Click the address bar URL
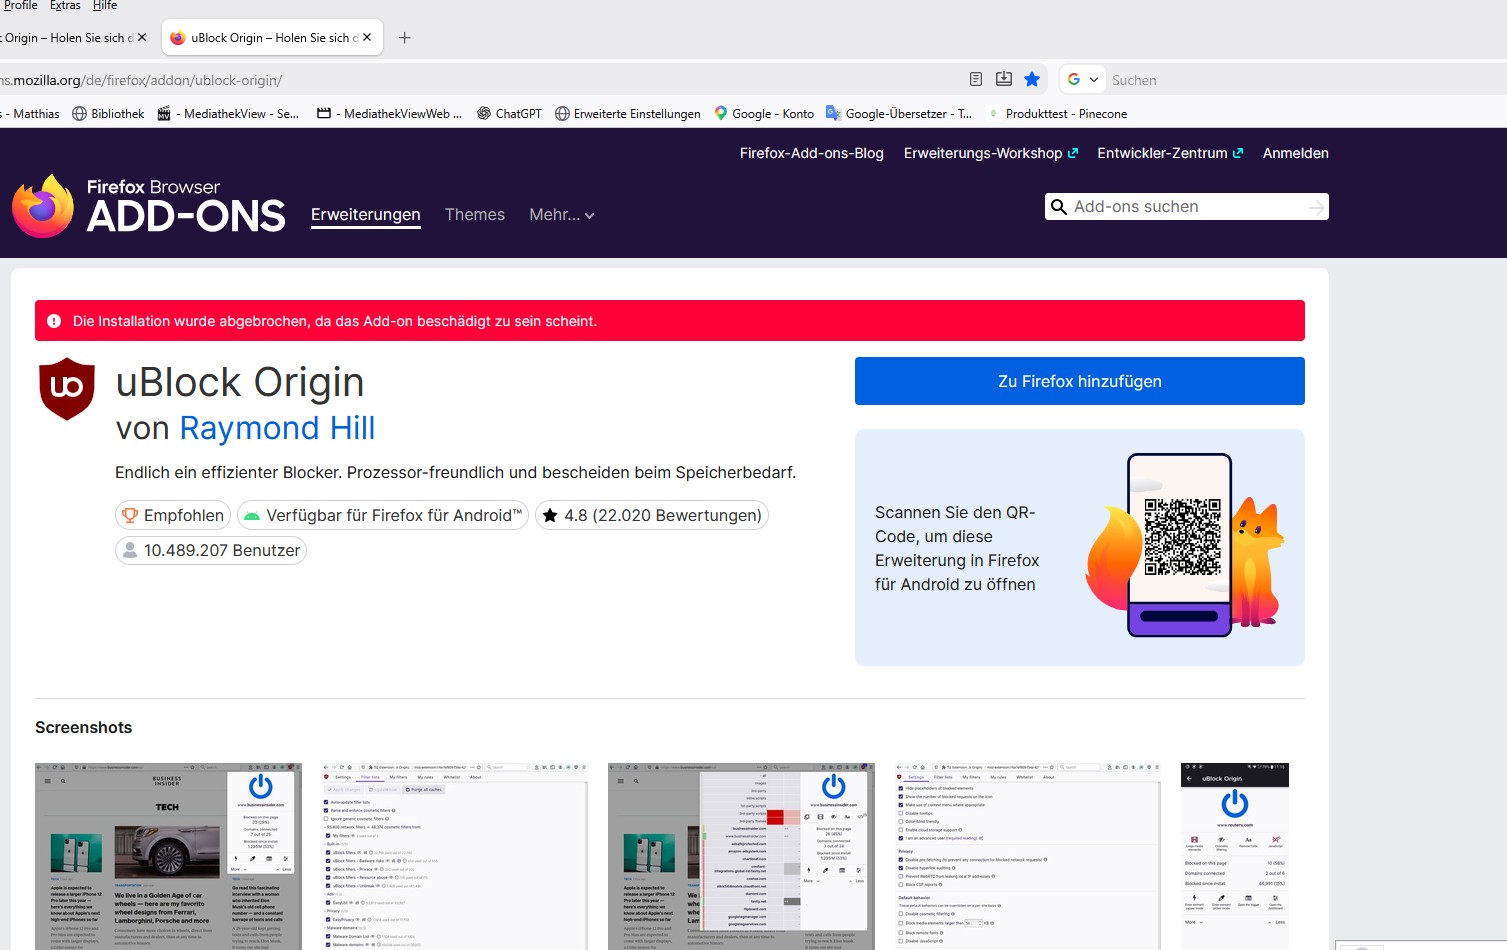The height and width of the screenshot is (950, 1507). (x=141, y=80)
